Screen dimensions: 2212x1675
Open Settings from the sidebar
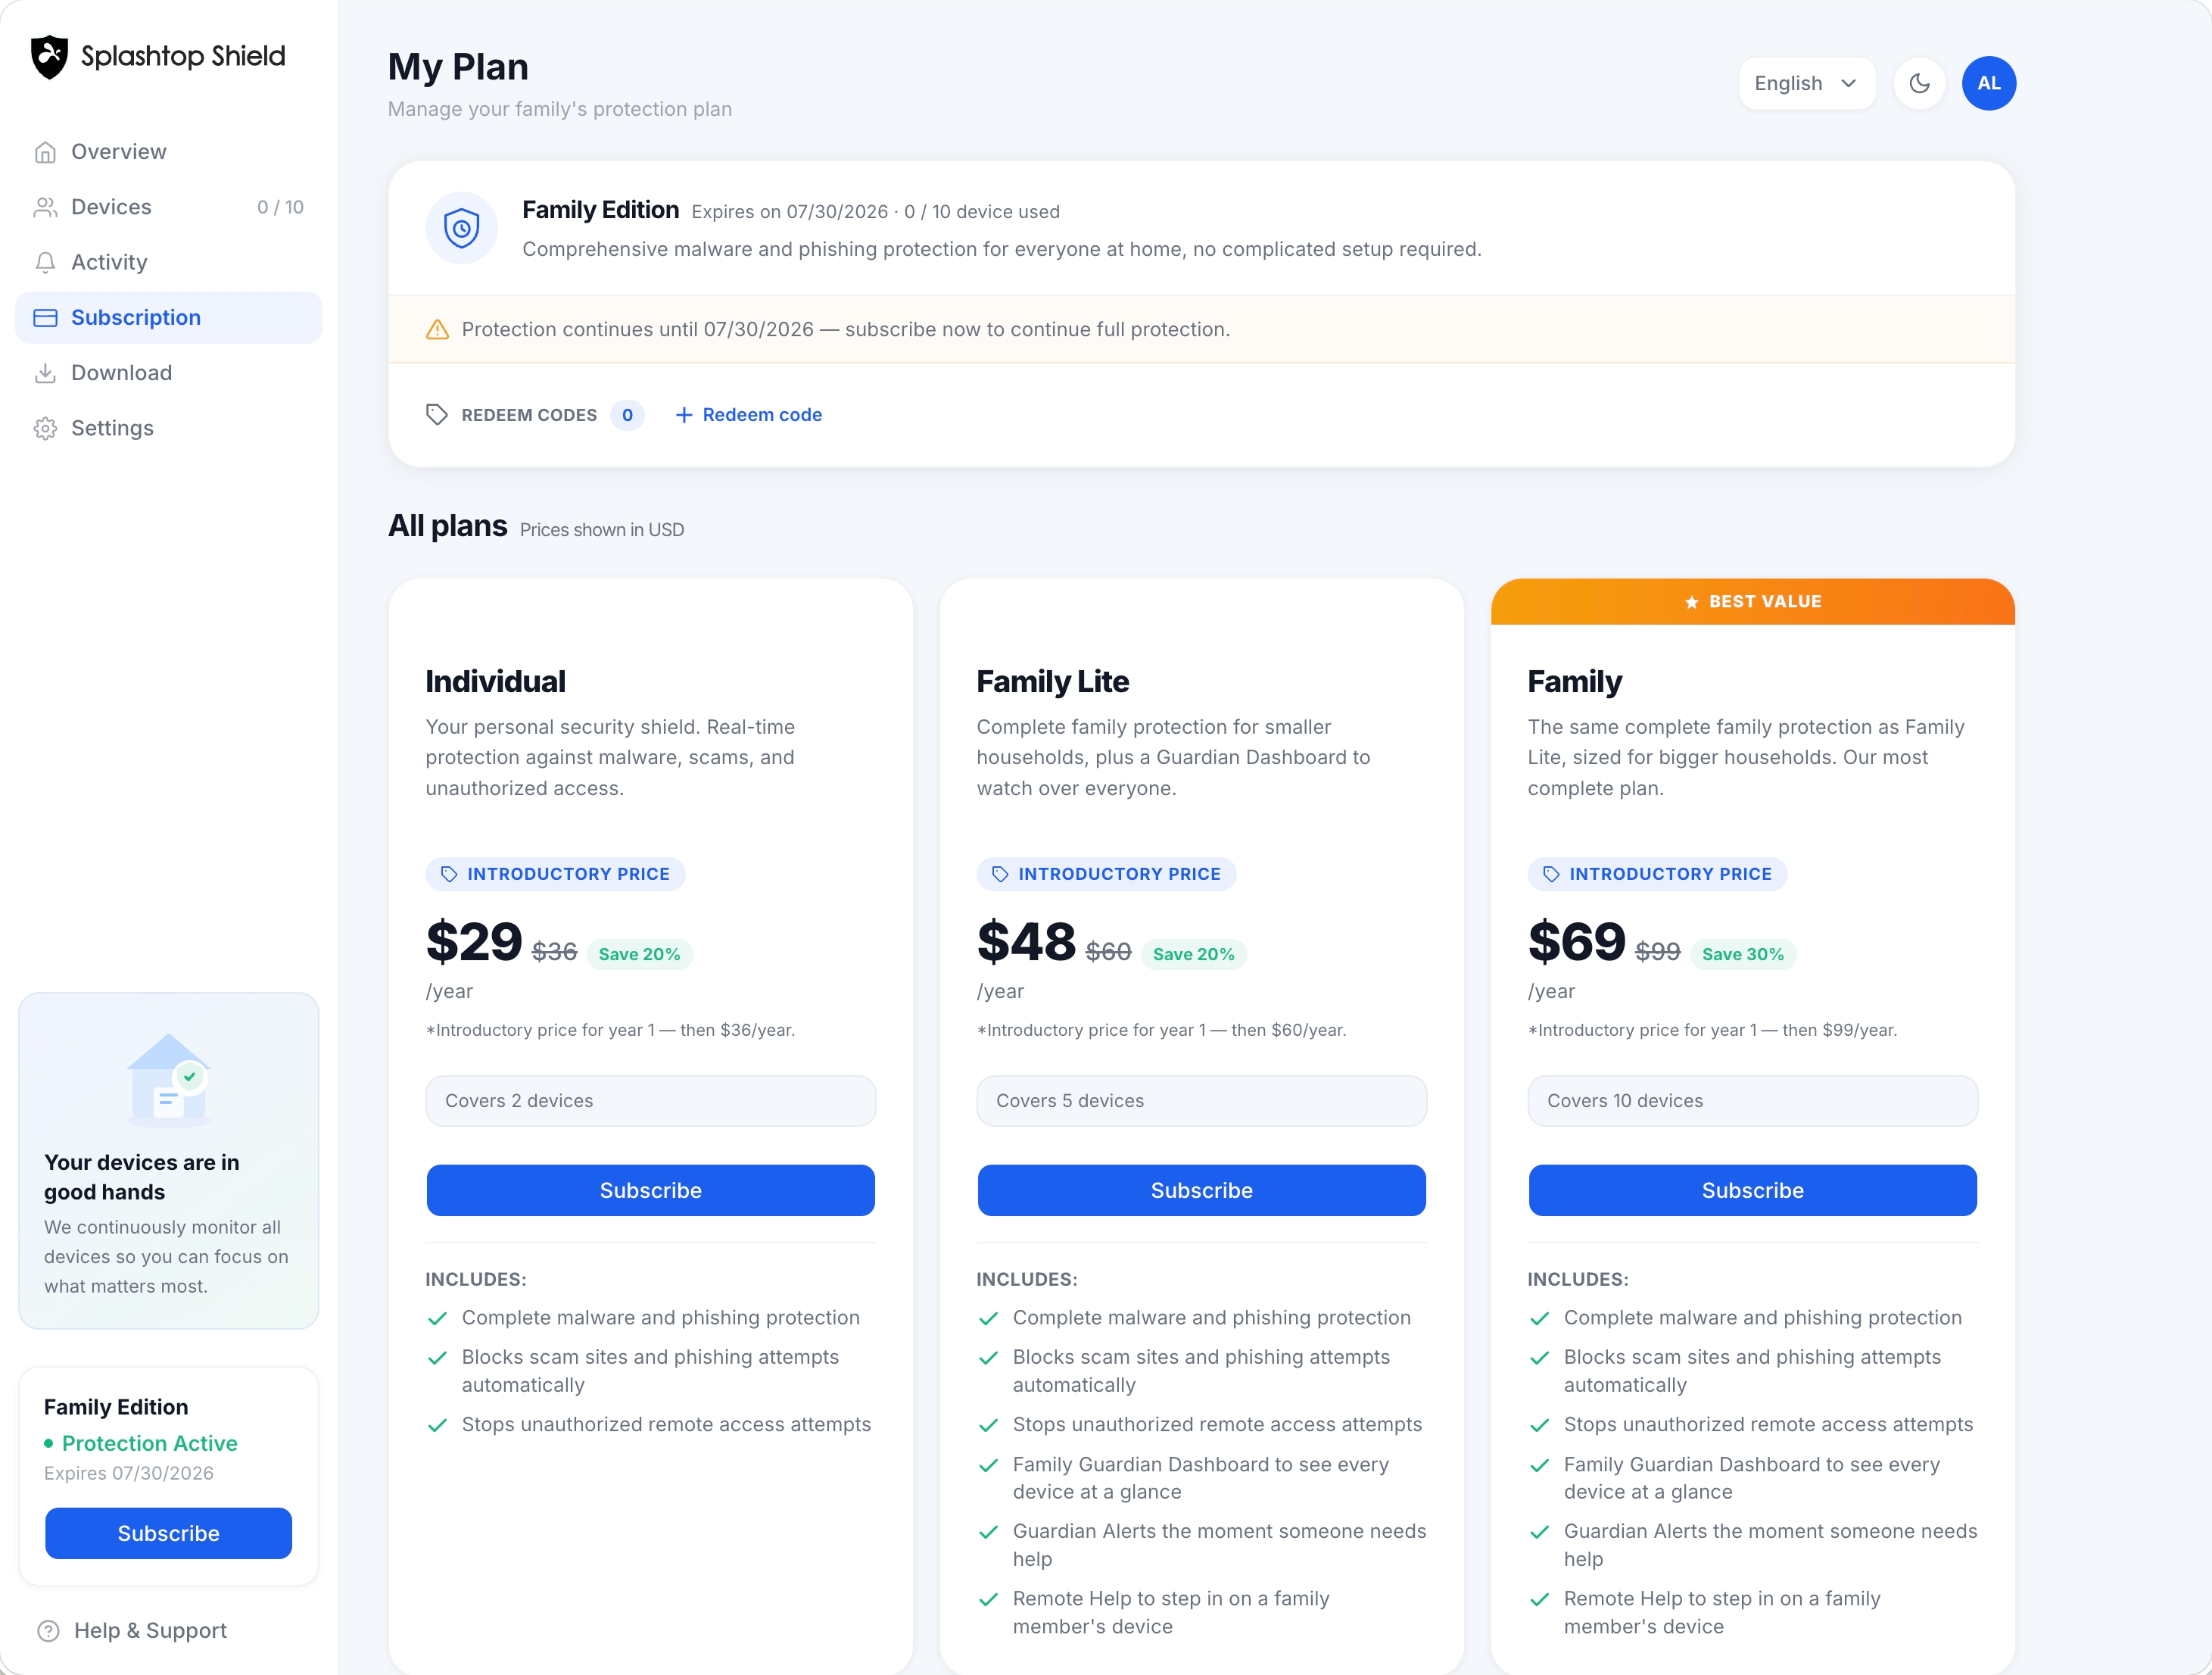click(168, 428)
